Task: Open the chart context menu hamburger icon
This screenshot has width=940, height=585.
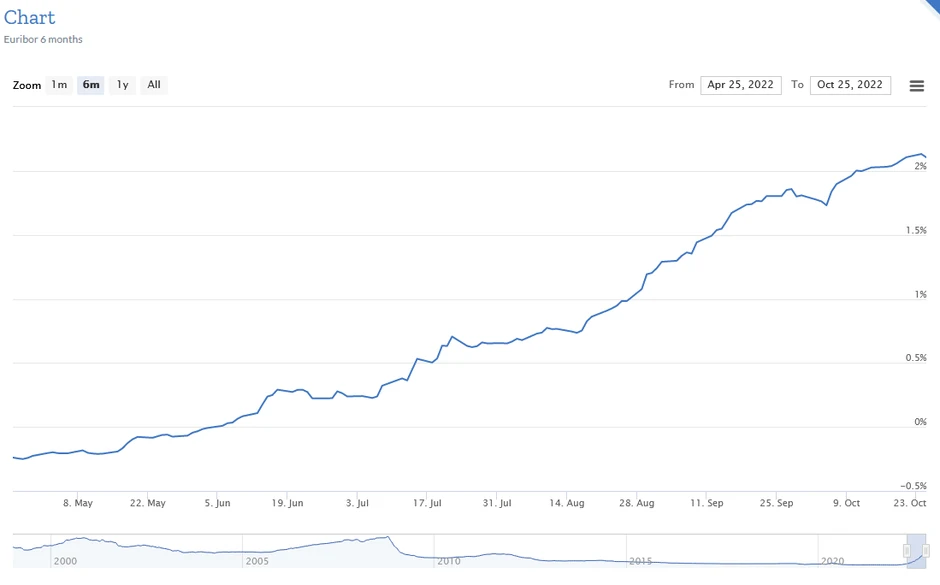Action: (x=916, y=86)
